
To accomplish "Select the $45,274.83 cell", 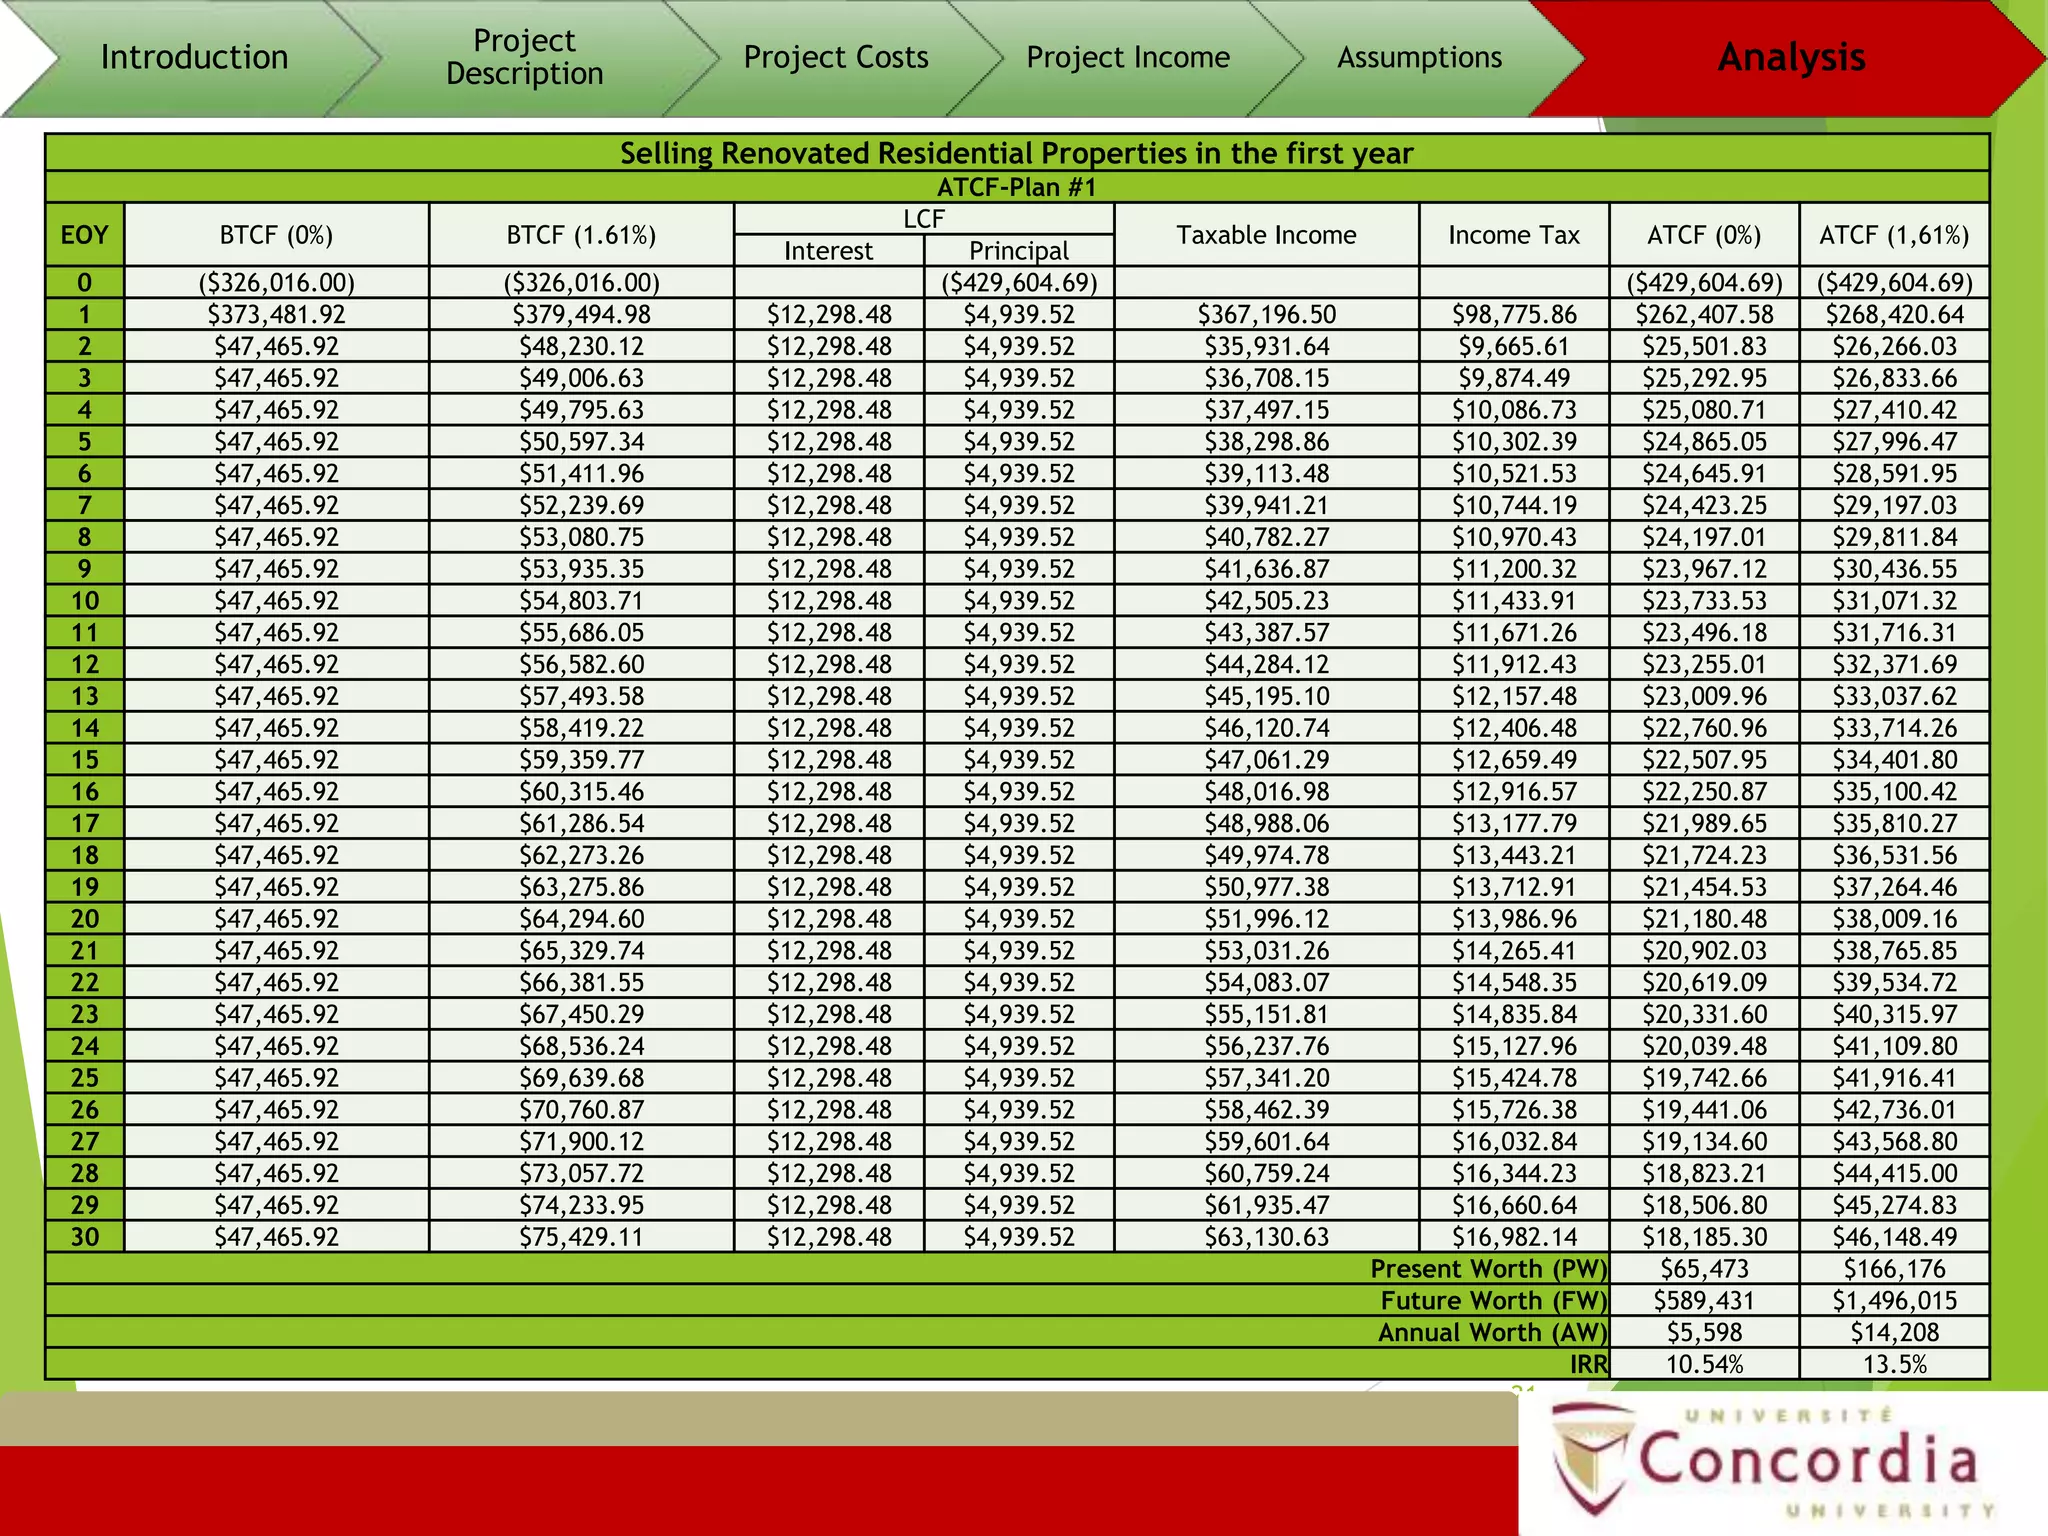I will (x=1894, y=1205).
